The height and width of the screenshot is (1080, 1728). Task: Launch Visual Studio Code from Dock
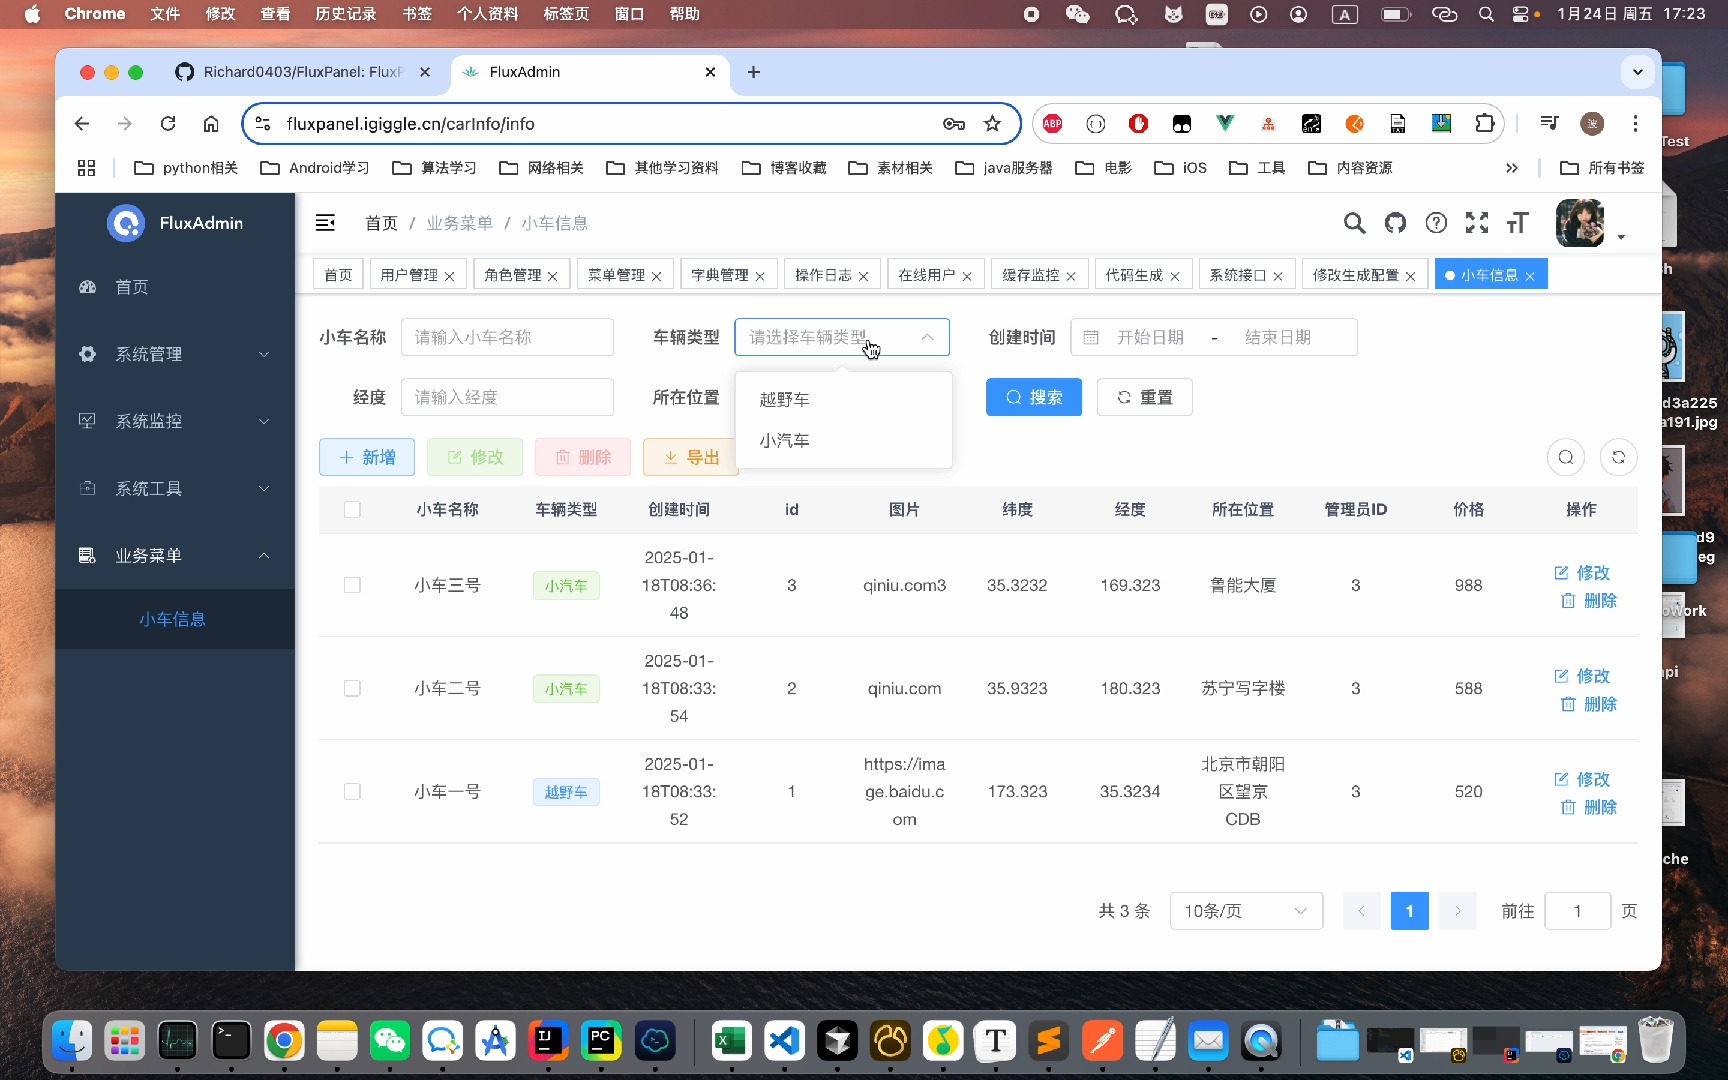tap(785, 1041)
